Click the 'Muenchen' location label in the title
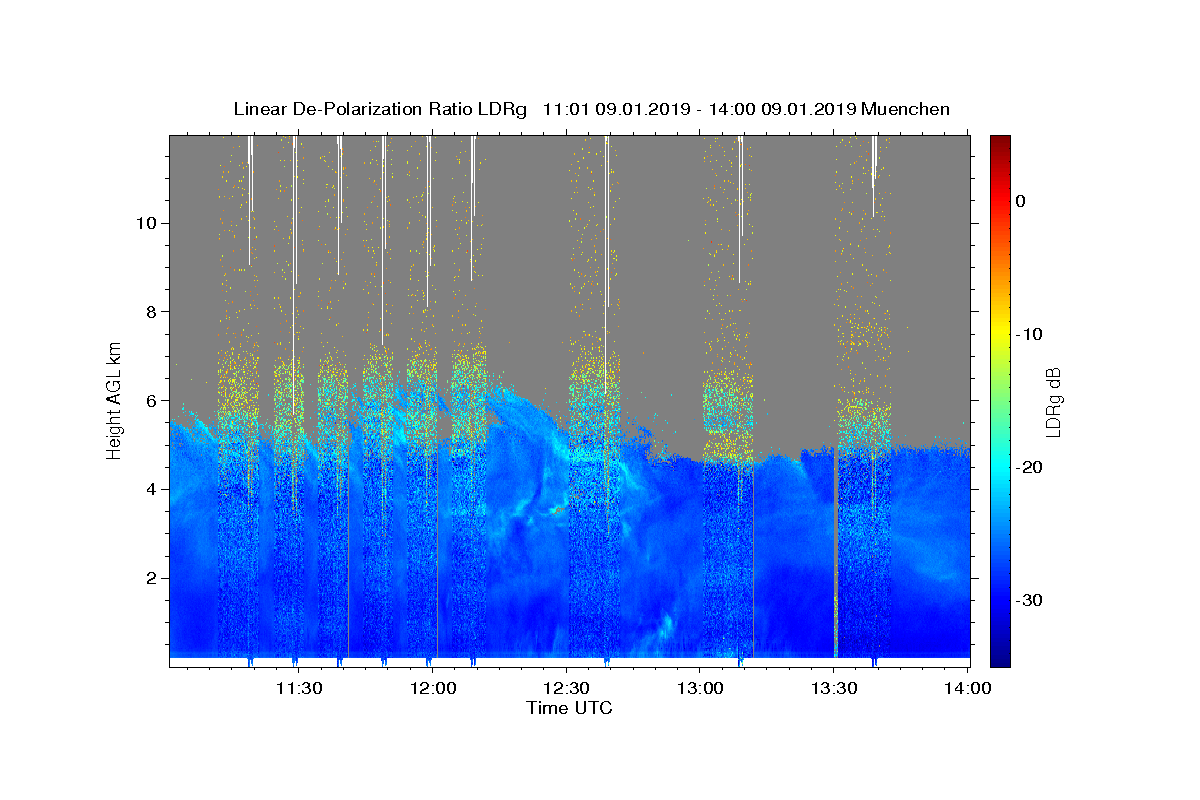1200x800 pixels. 906,109
